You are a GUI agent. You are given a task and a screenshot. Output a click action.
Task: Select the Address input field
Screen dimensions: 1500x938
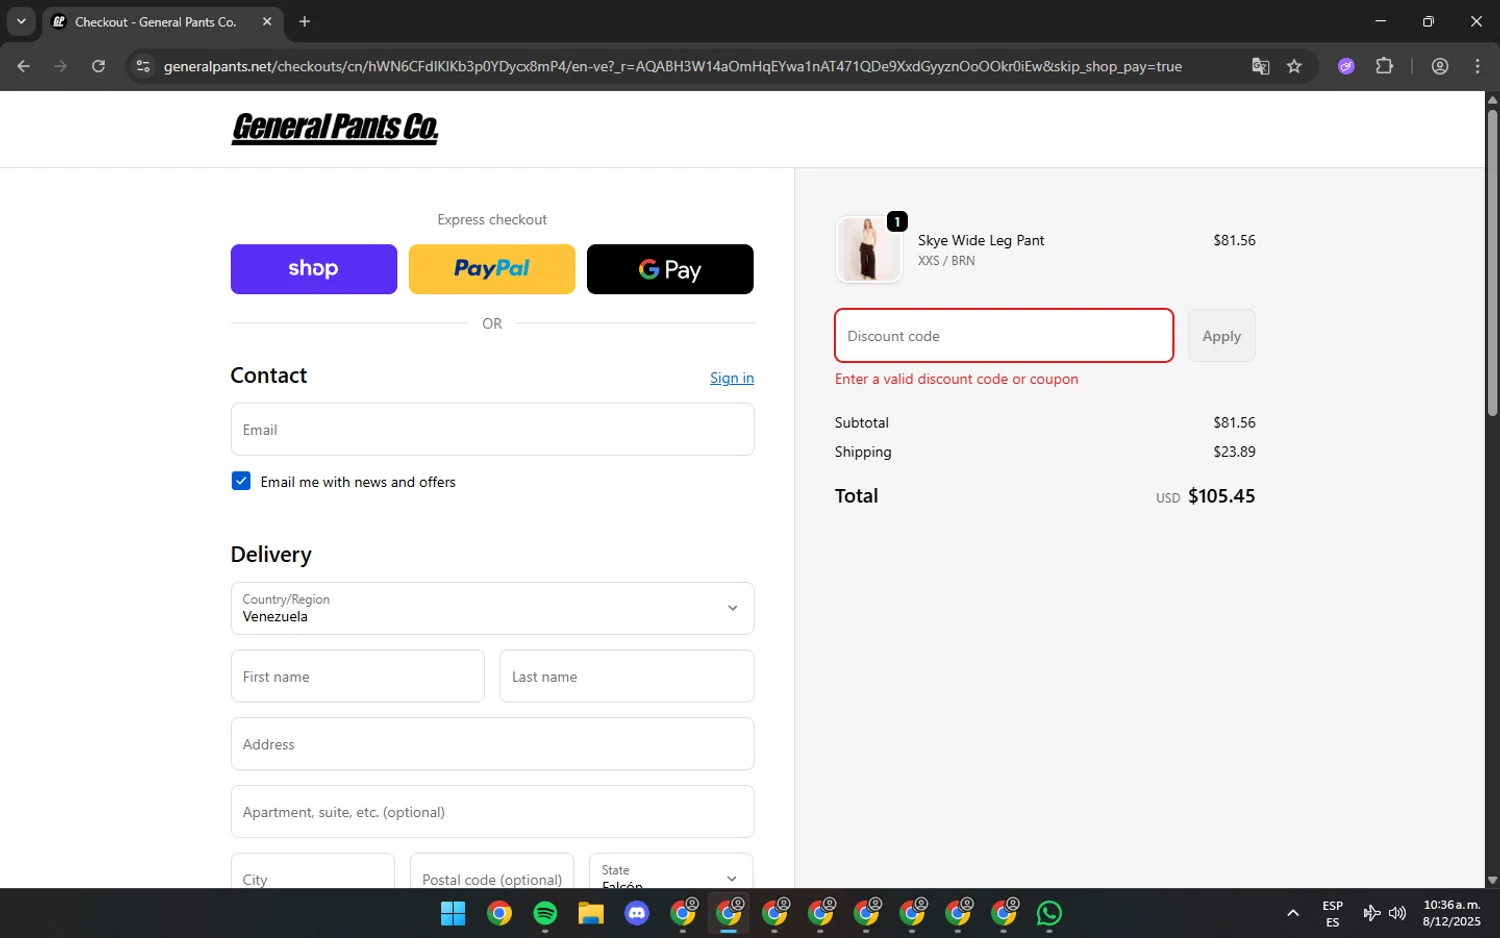tap(492, 744)
